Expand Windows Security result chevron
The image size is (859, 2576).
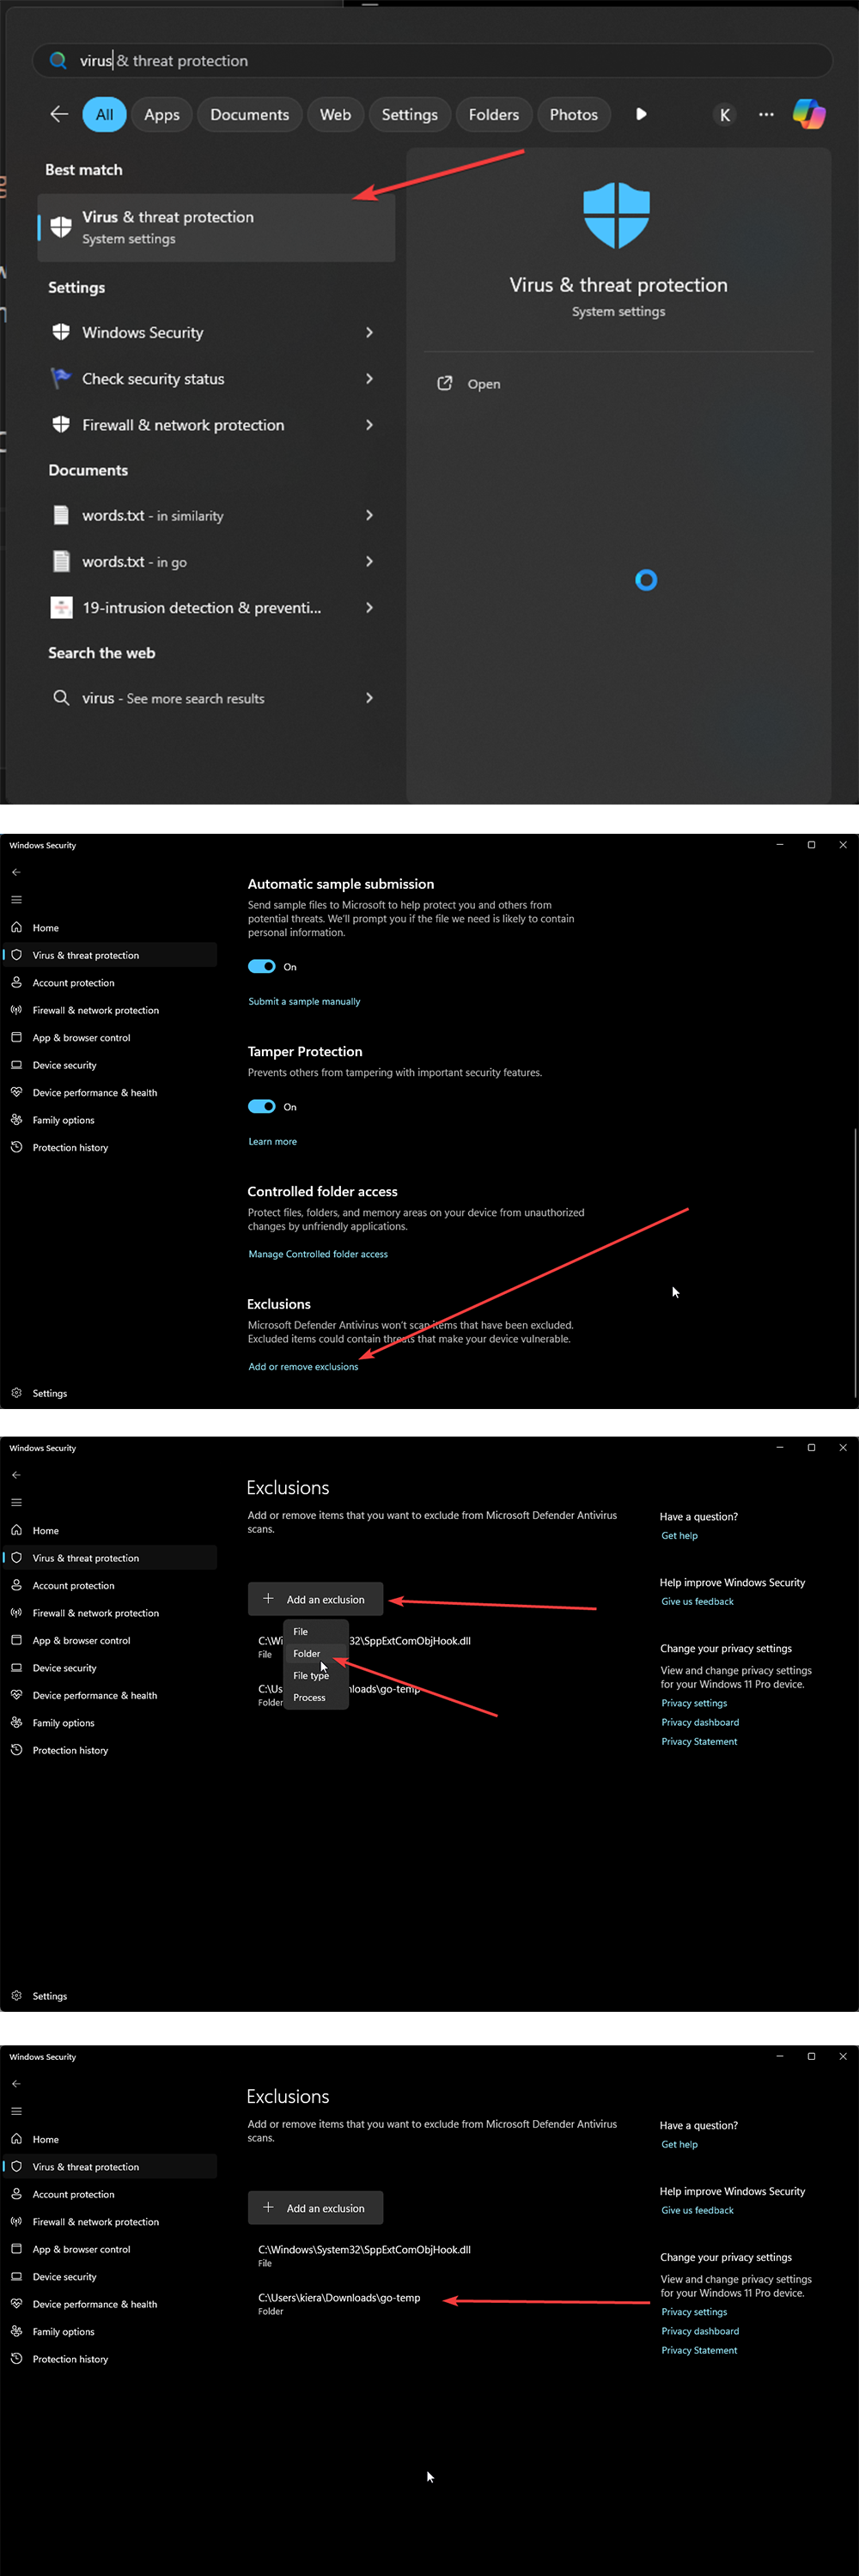coord(369,332)
